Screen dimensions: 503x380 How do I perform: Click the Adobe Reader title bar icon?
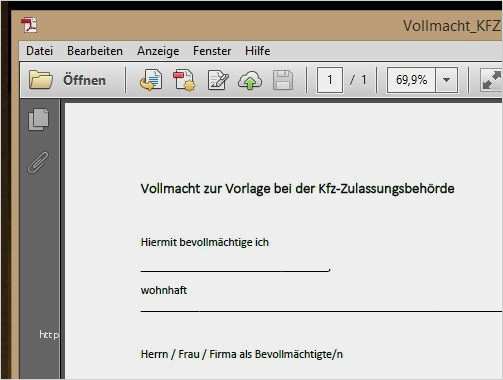[29, 25]
